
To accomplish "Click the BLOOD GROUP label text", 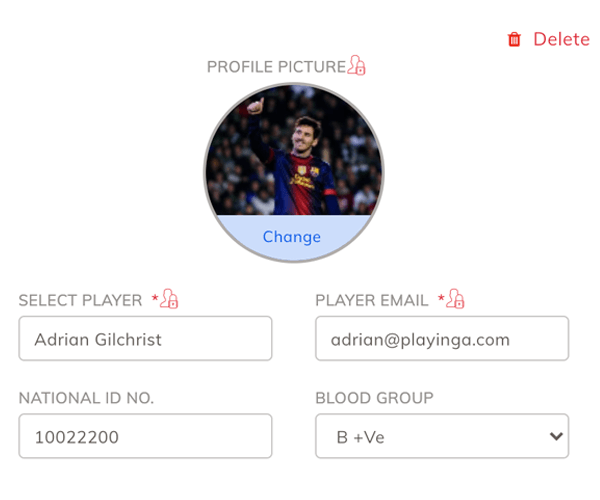I will click(x=374, y=398).
